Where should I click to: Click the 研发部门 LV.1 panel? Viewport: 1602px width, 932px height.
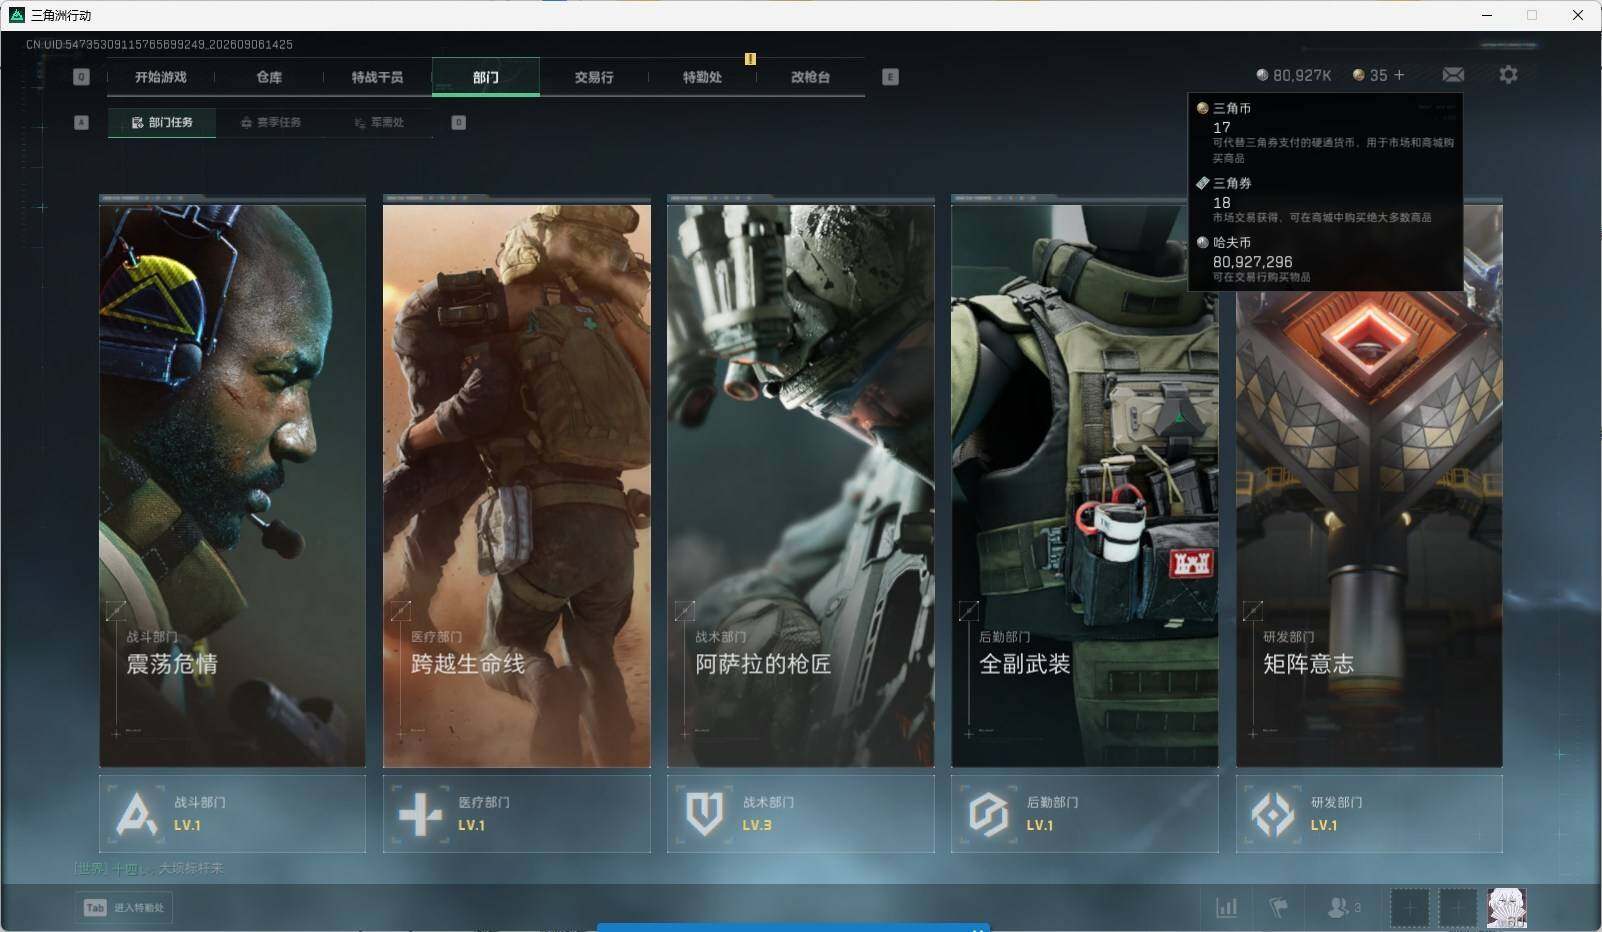click(1369, 814)
